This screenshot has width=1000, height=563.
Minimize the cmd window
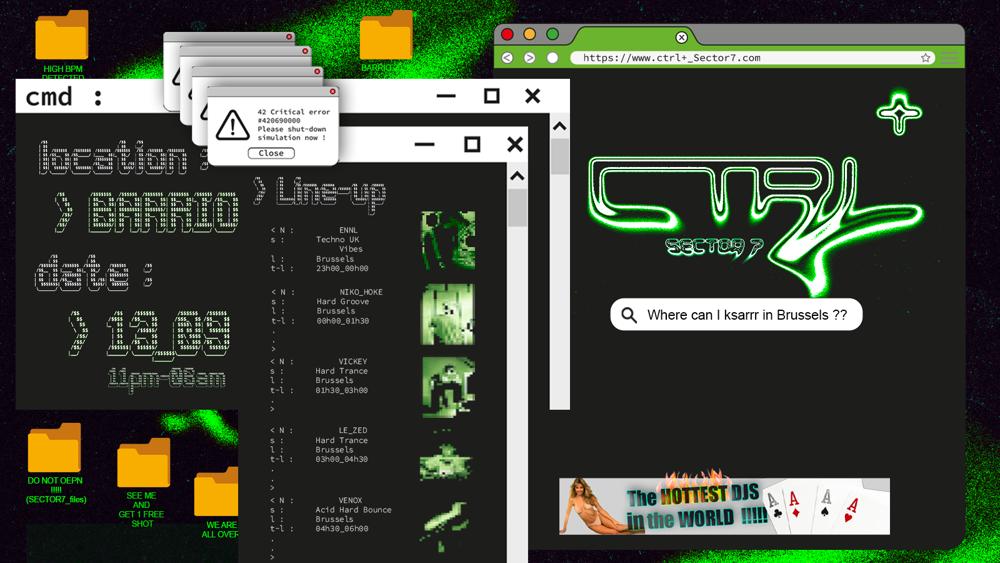pyautogui.click(x=446, y=96)
